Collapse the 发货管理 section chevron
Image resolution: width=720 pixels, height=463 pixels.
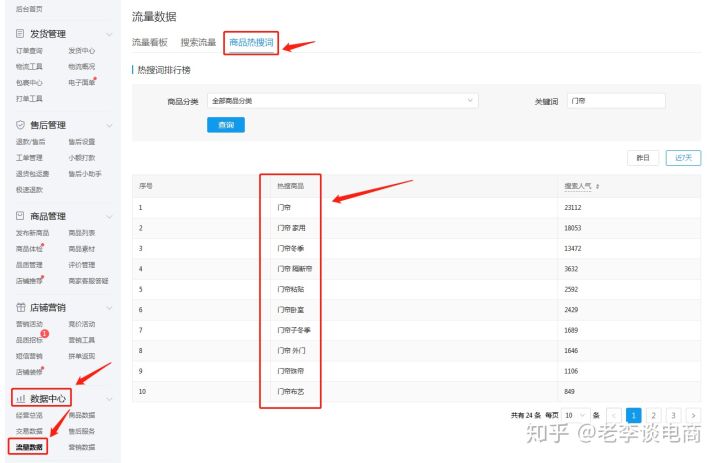click(109, 34)
